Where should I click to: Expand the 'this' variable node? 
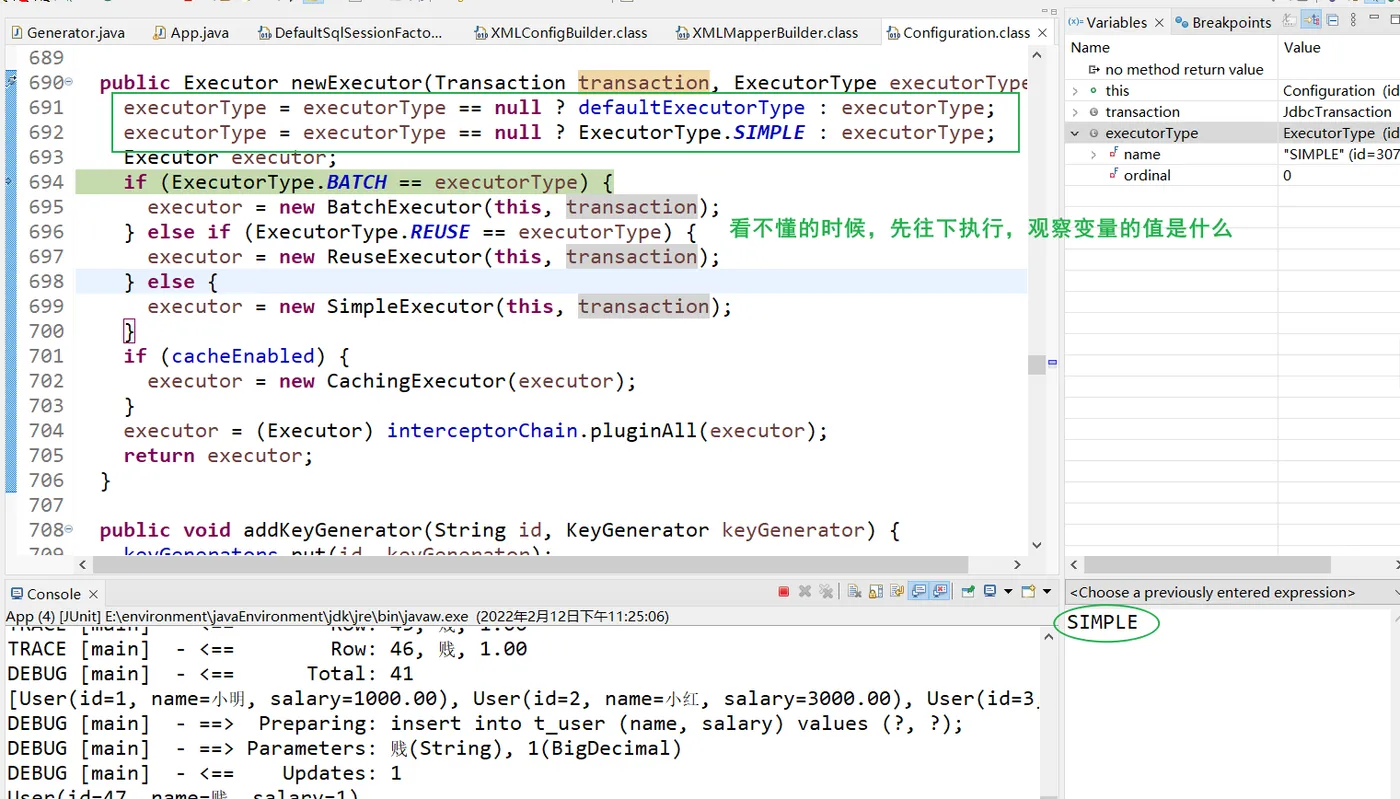[x=1075, y=91]
